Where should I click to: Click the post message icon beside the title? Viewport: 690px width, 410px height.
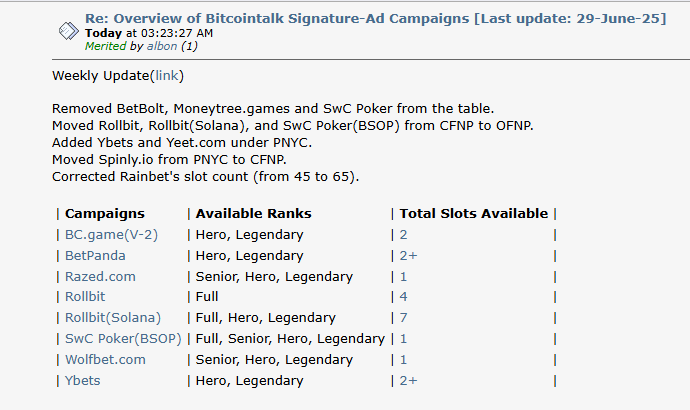(x=69, y=31)
